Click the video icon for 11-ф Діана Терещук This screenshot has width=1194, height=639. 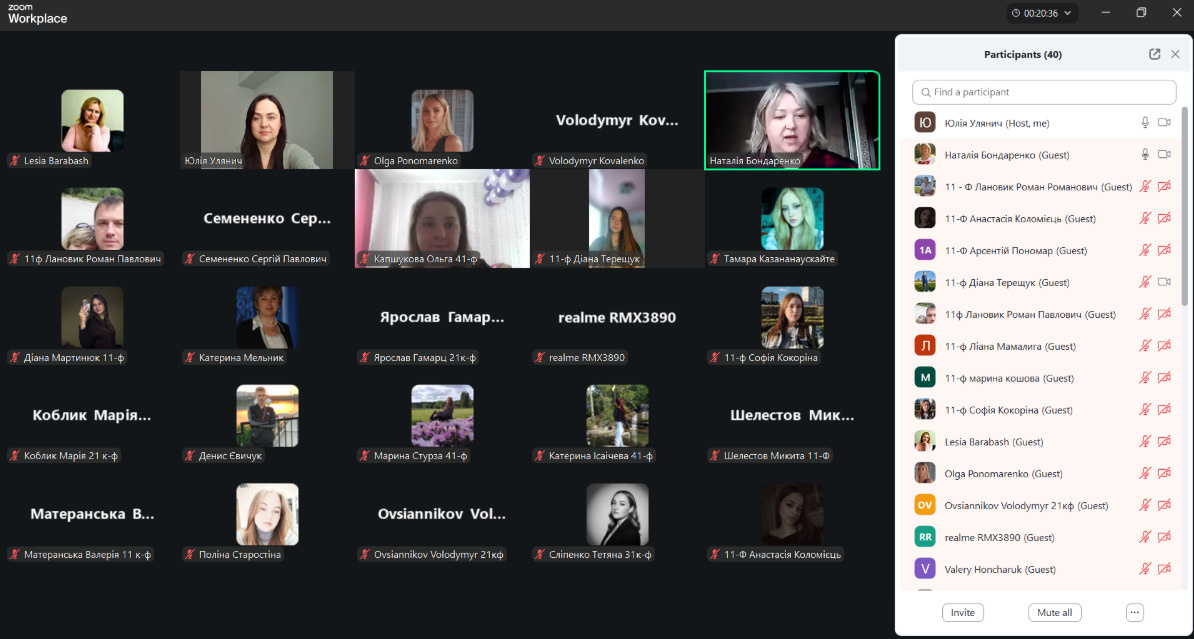(1164, 282)
